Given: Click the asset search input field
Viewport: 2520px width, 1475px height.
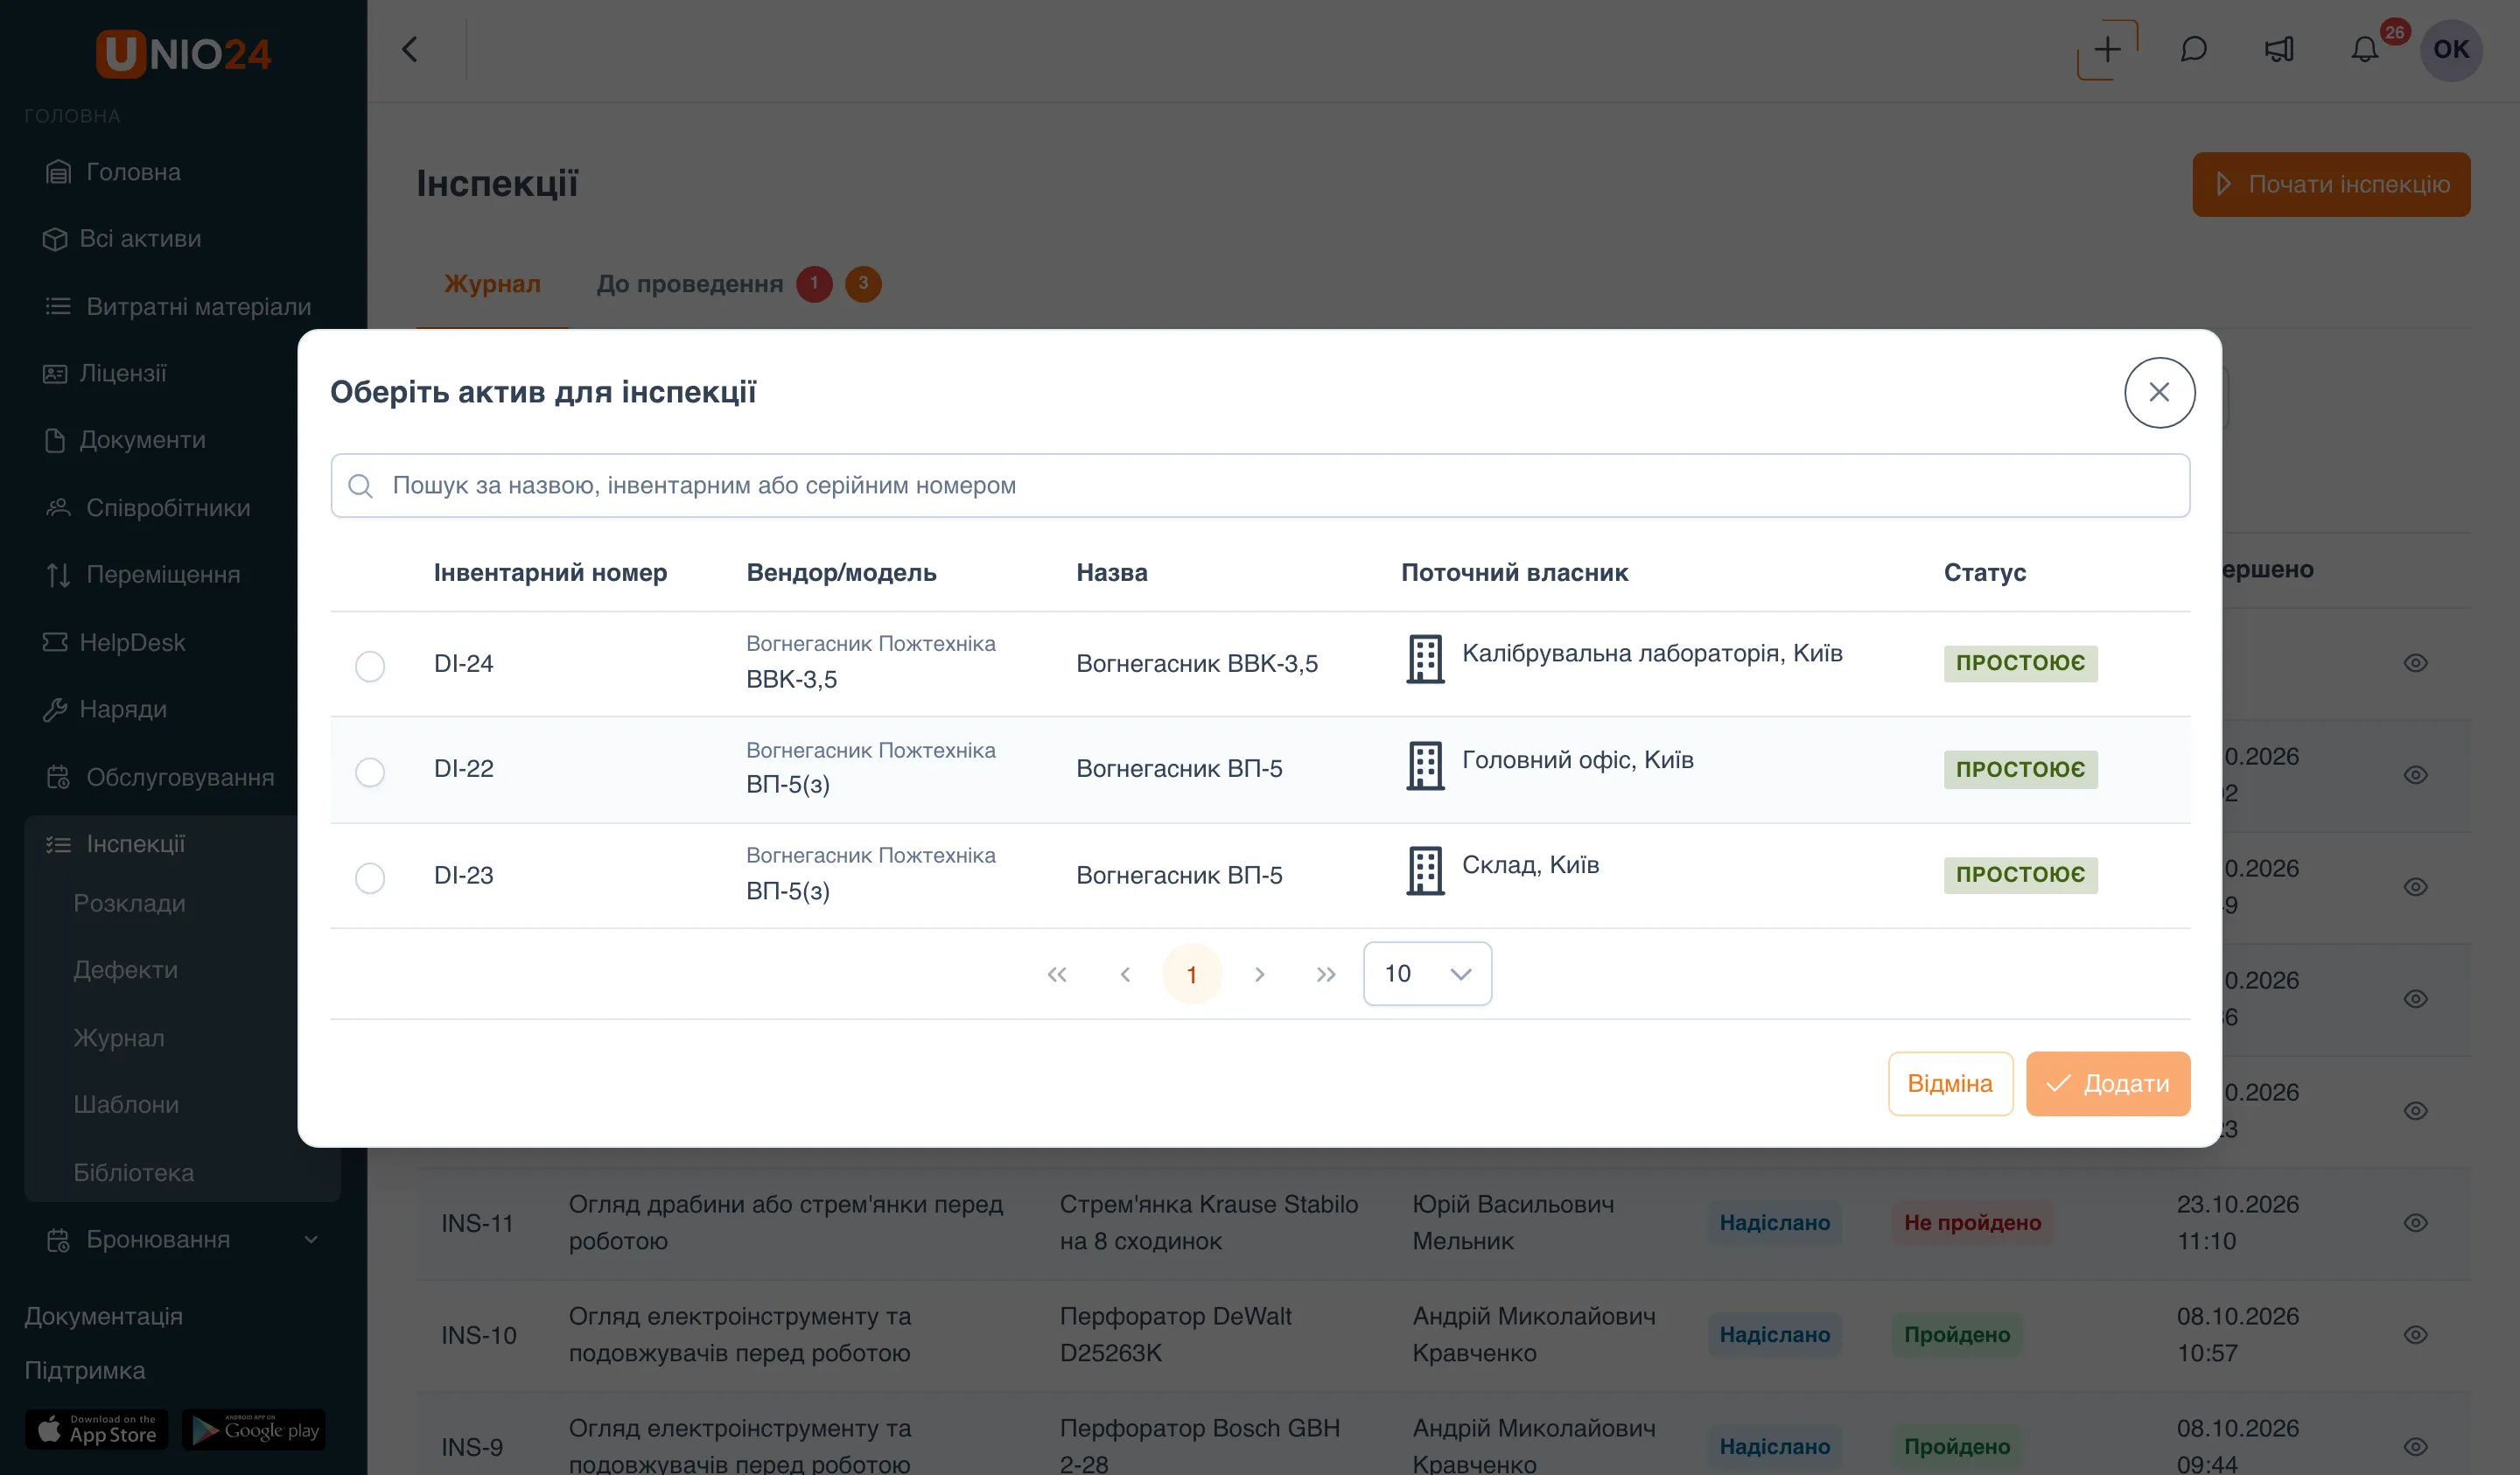Looking at the screenshot, I should click(x=1260, y=486).
